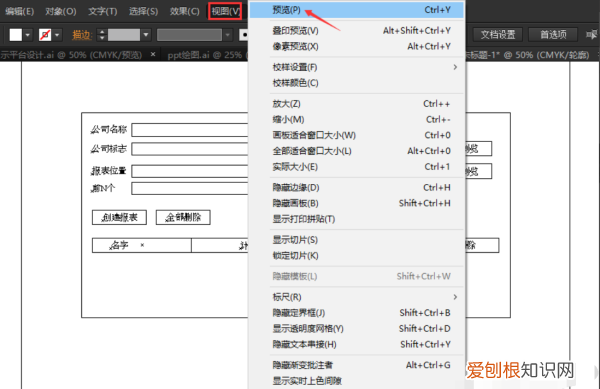The image size is (600, 389).
Task: Click the 公司标志 input field
Action: (x=190, y=149)
